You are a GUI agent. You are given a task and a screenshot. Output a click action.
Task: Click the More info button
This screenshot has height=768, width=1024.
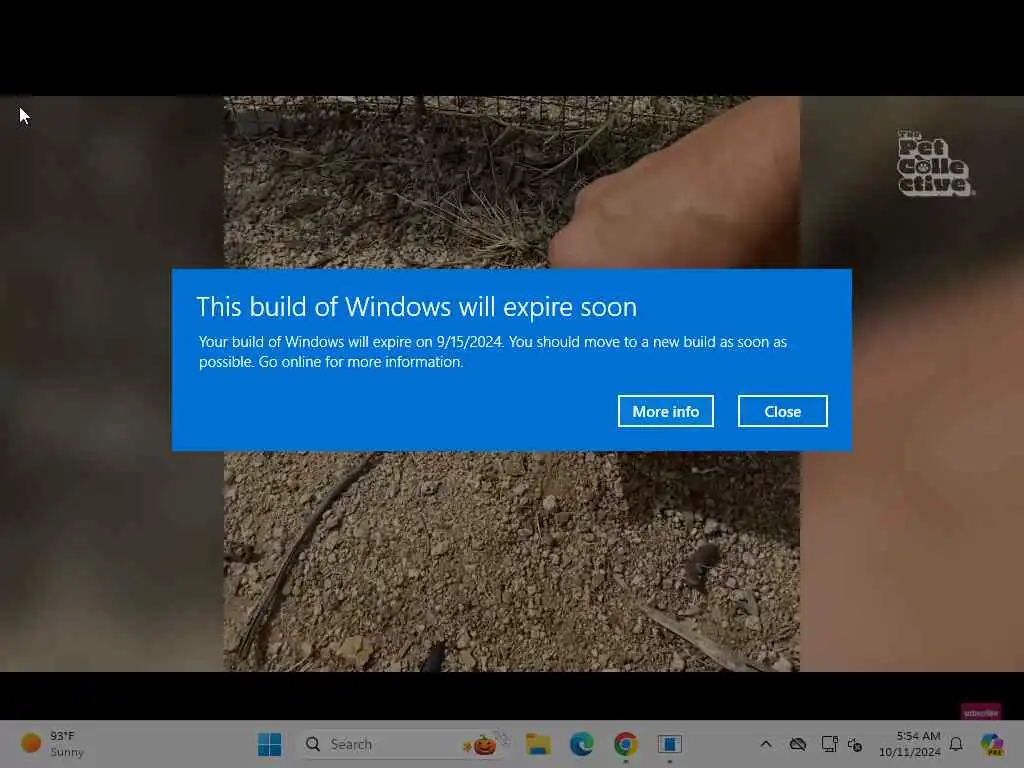[x=665, y=411]
